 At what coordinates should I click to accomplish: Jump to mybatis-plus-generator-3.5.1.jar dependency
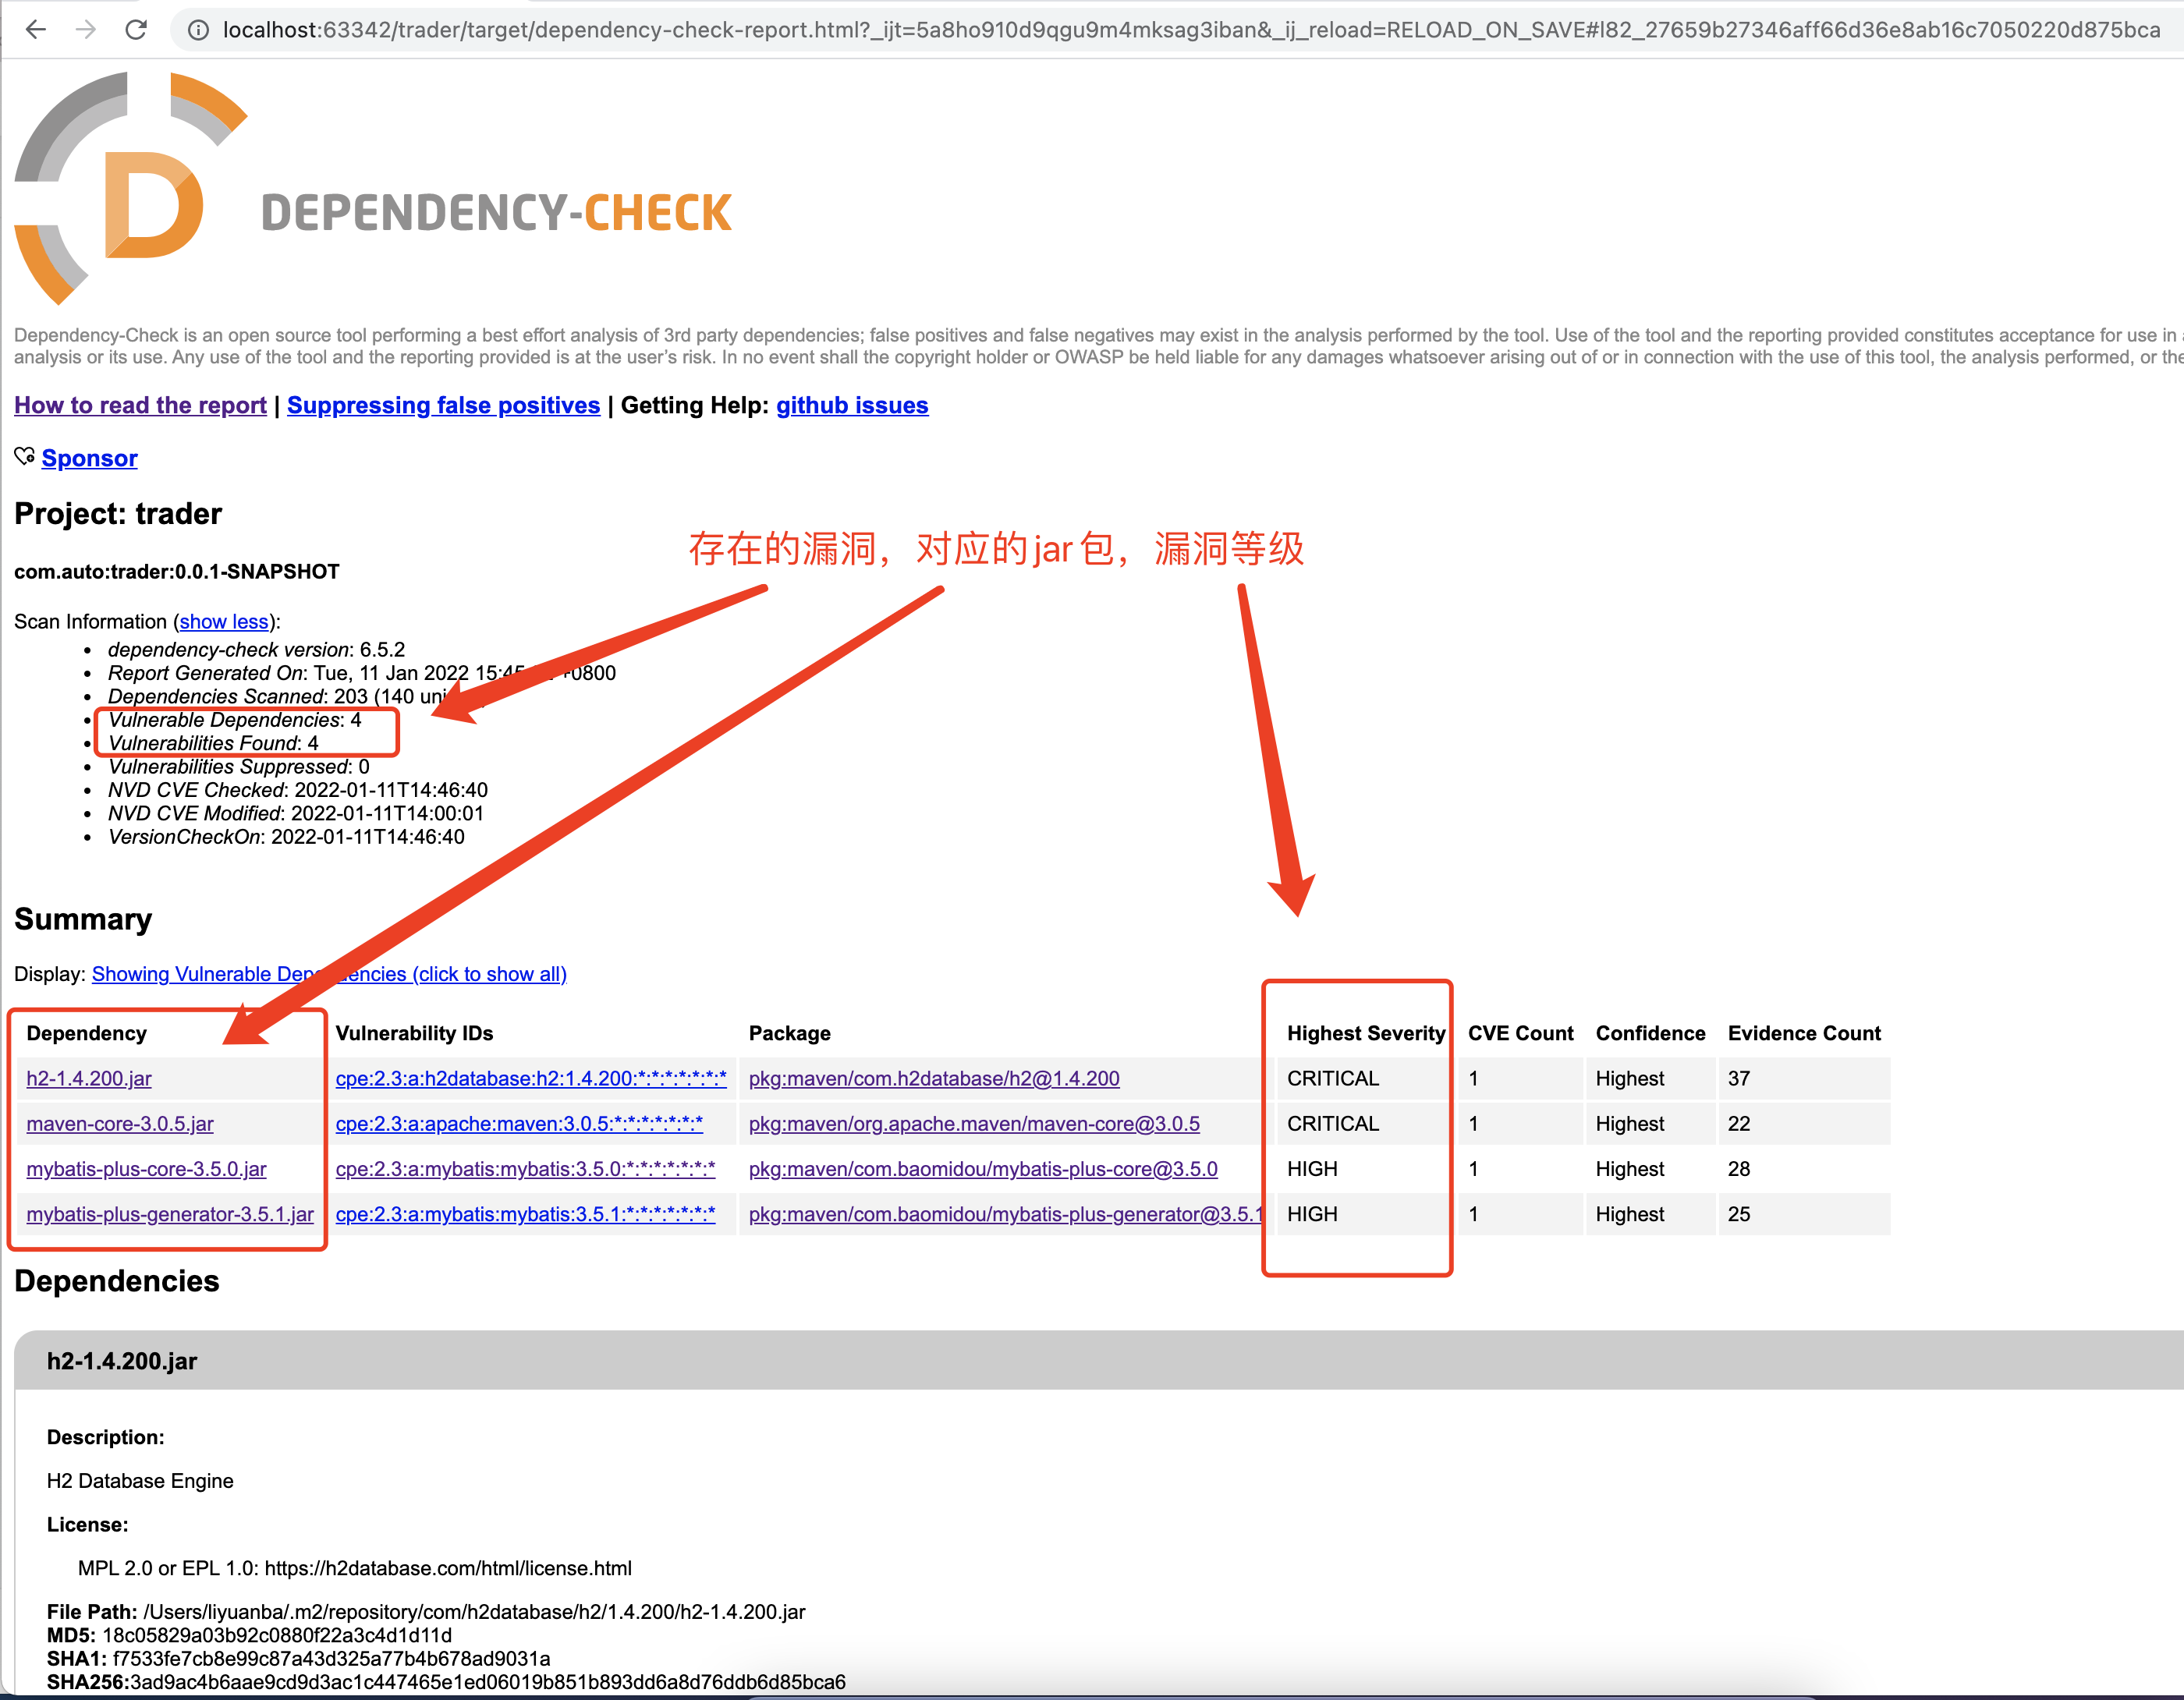tap(170, 1214)
